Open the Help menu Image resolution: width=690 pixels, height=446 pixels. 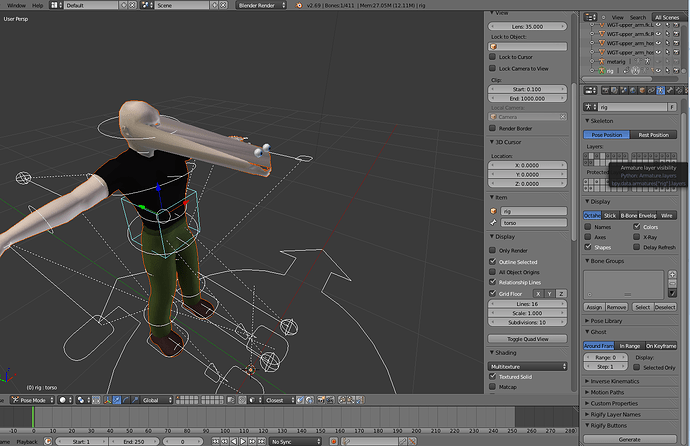point(37,5)
